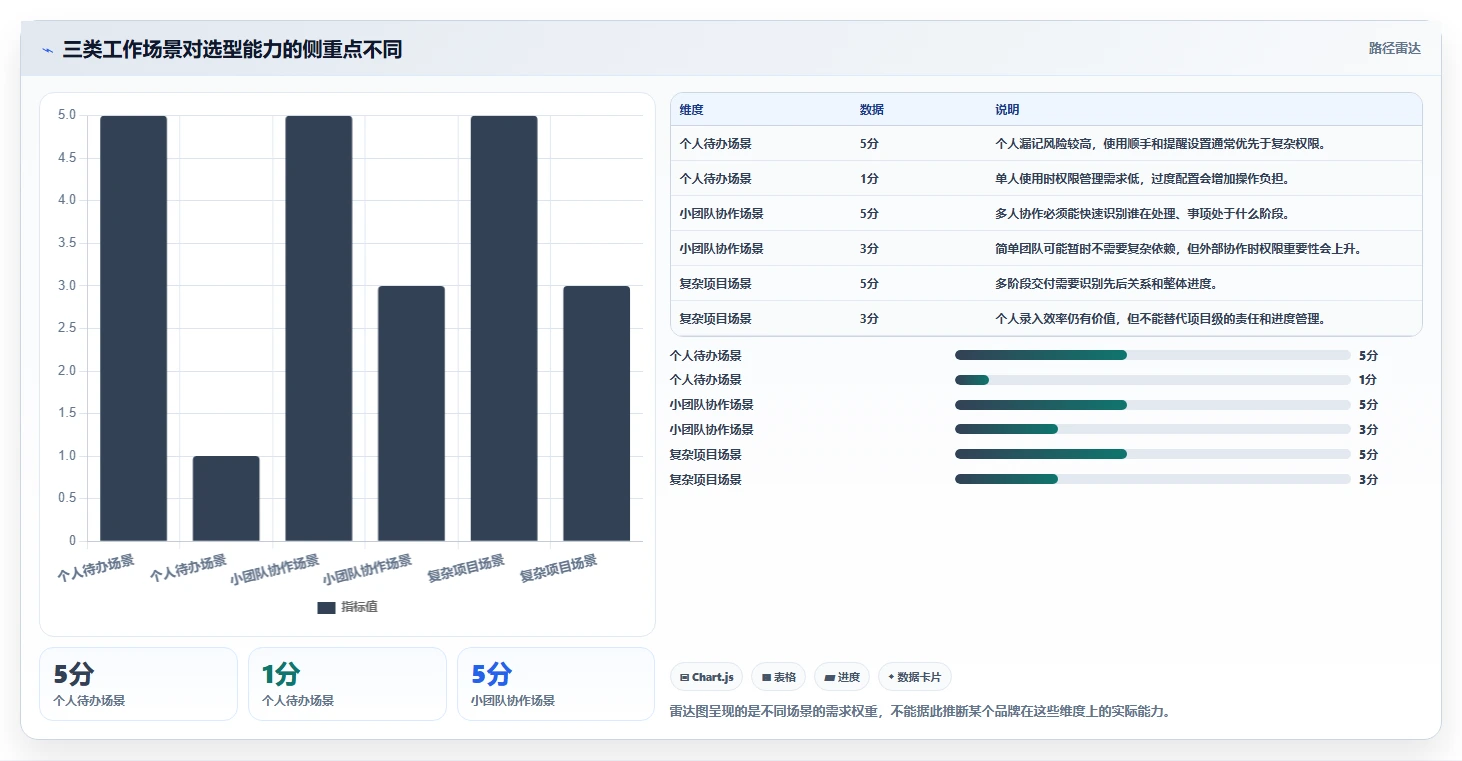Select the 数据卡片 chip
This screenshot has height=761, width=1462.
[x=914, y=677]
